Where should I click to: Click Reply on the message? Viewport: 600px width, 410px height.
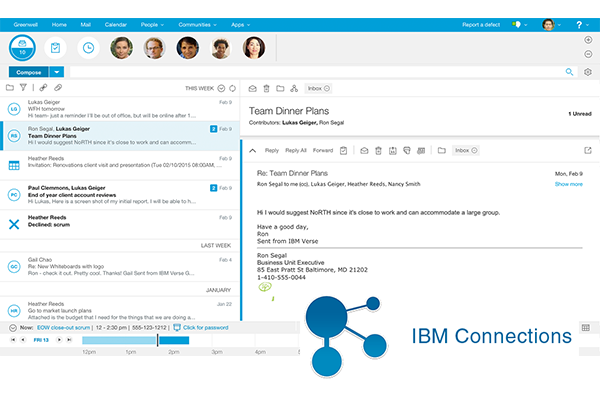point(272,150)
